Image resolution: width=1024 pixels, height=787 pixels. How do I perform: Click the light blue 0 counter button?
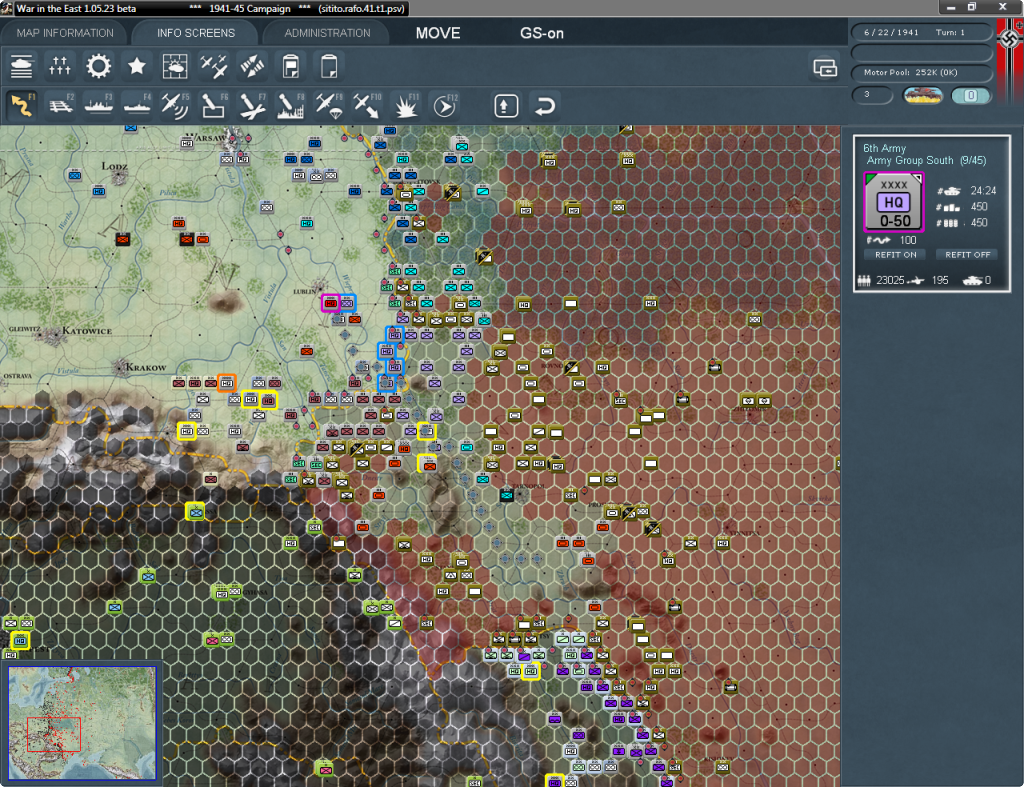971,95
